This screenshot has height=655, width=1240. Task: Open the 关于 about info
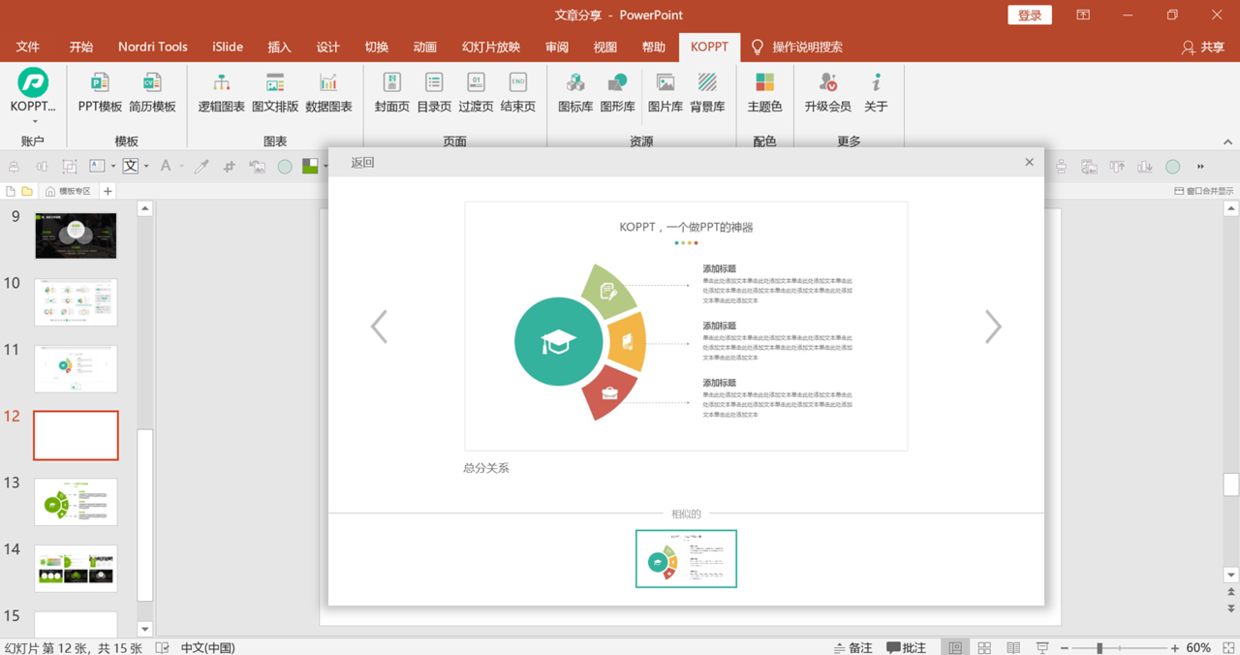point(876,92)
